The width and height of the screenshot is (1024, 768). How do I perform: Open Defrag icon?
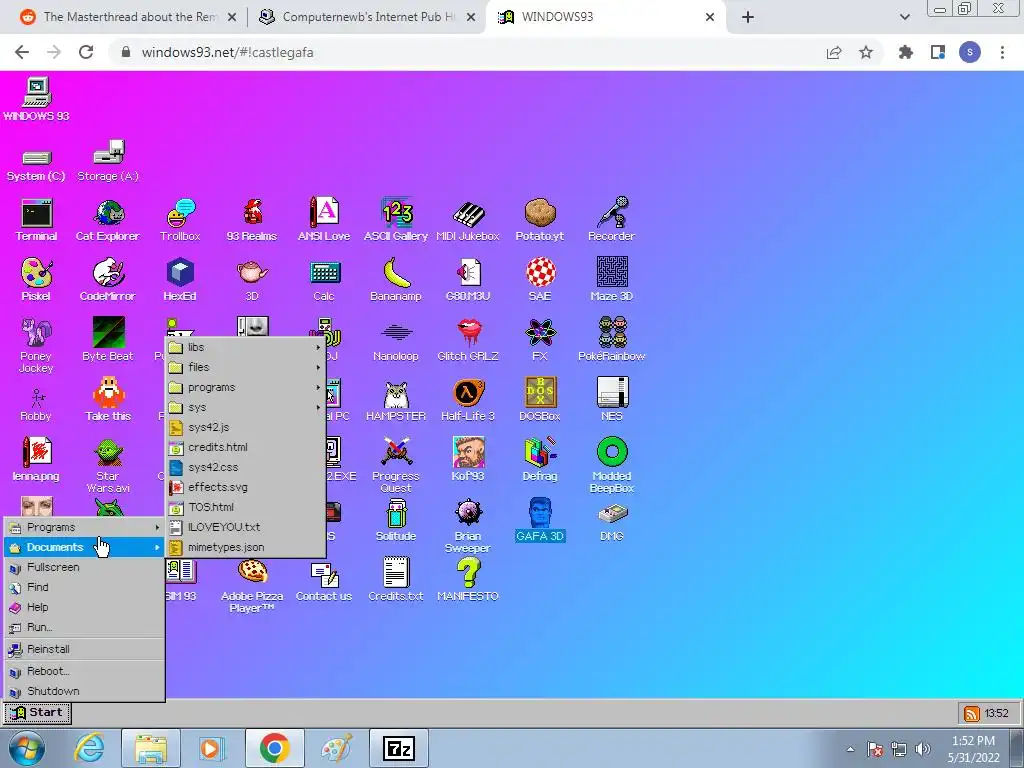point(539,459)
